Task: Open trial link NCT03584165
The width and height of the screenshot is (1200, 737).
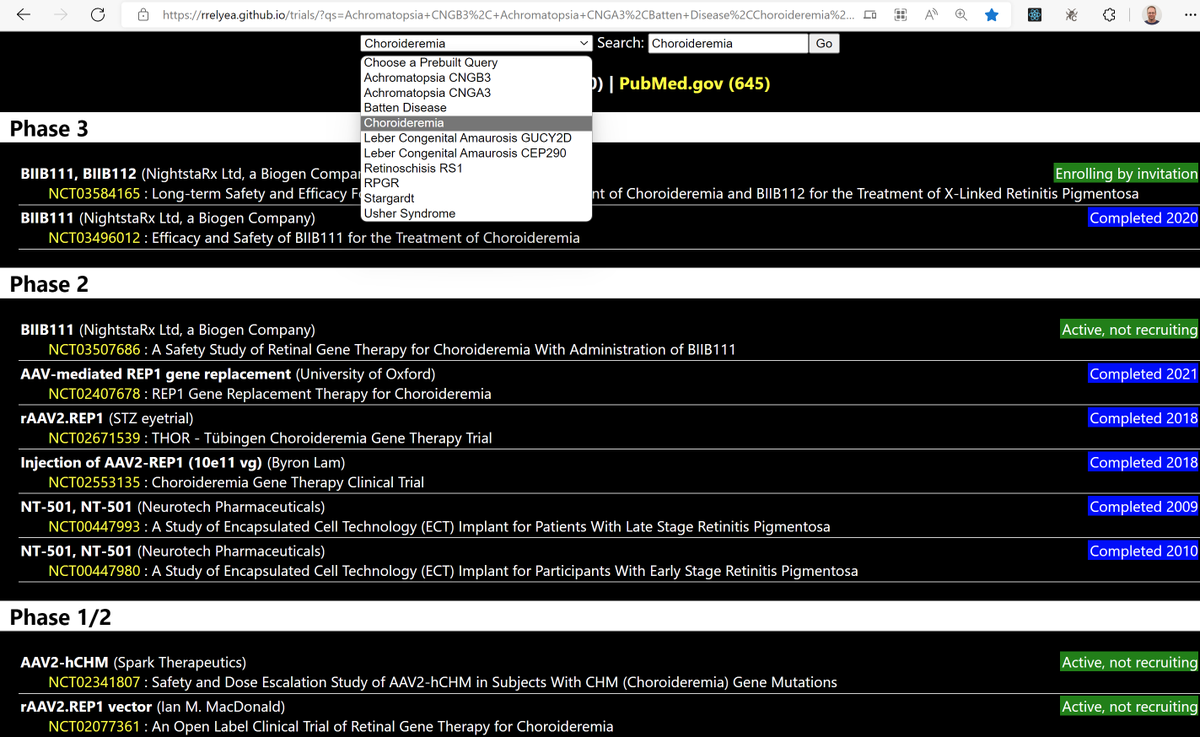Action: pyautogui.click(x=94, y=194)
